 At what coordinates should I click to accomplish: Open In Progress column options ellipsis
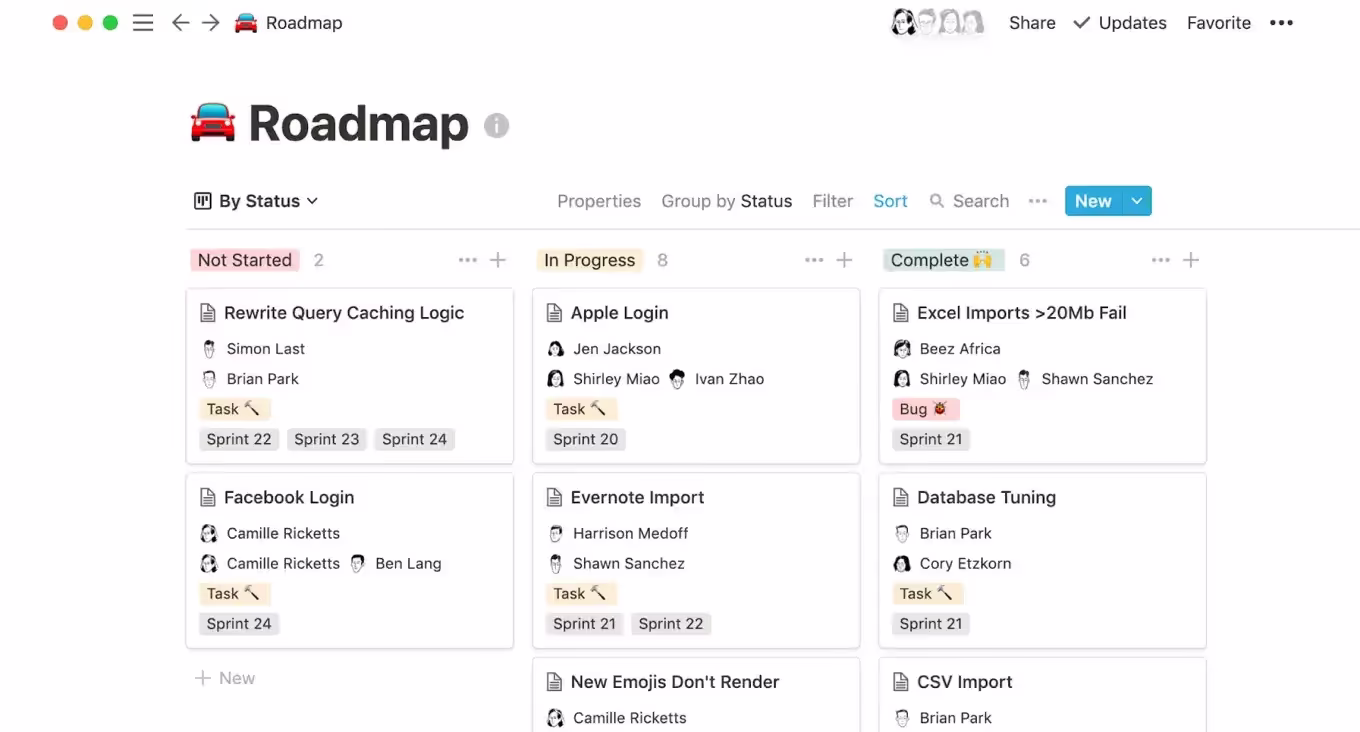pyautogui.click(x=814, y=260)
